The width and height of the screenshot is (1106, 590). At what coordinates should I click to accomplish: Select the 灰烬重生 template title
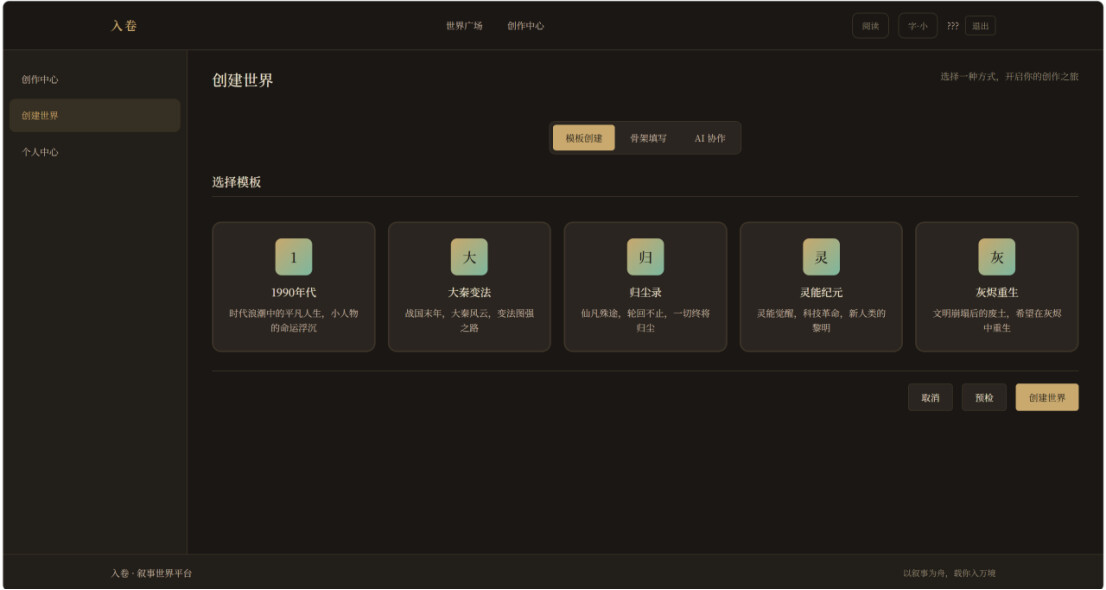click(997, 292)
